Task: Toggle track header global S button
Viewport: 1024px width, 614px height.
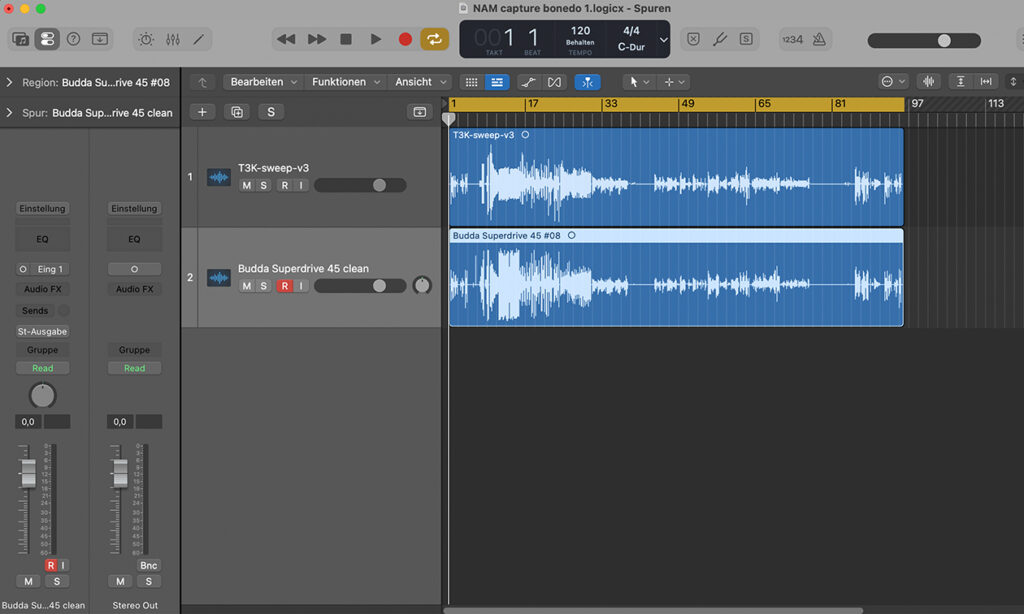Action: click(271, 112)
